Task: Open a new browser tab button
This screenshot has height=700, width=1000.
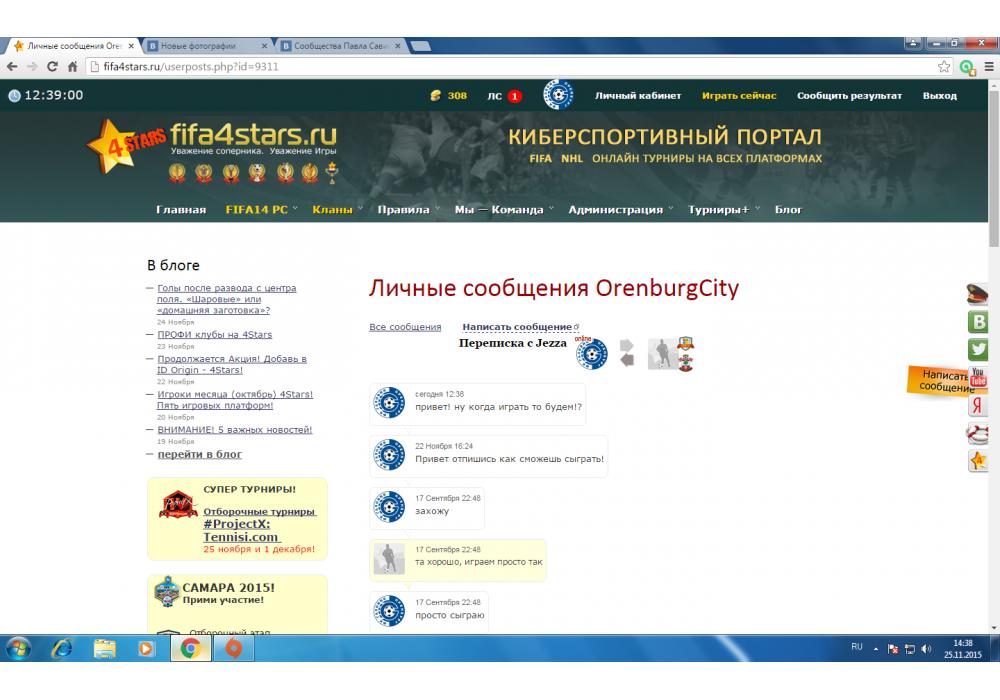Action: coord(420,46)
